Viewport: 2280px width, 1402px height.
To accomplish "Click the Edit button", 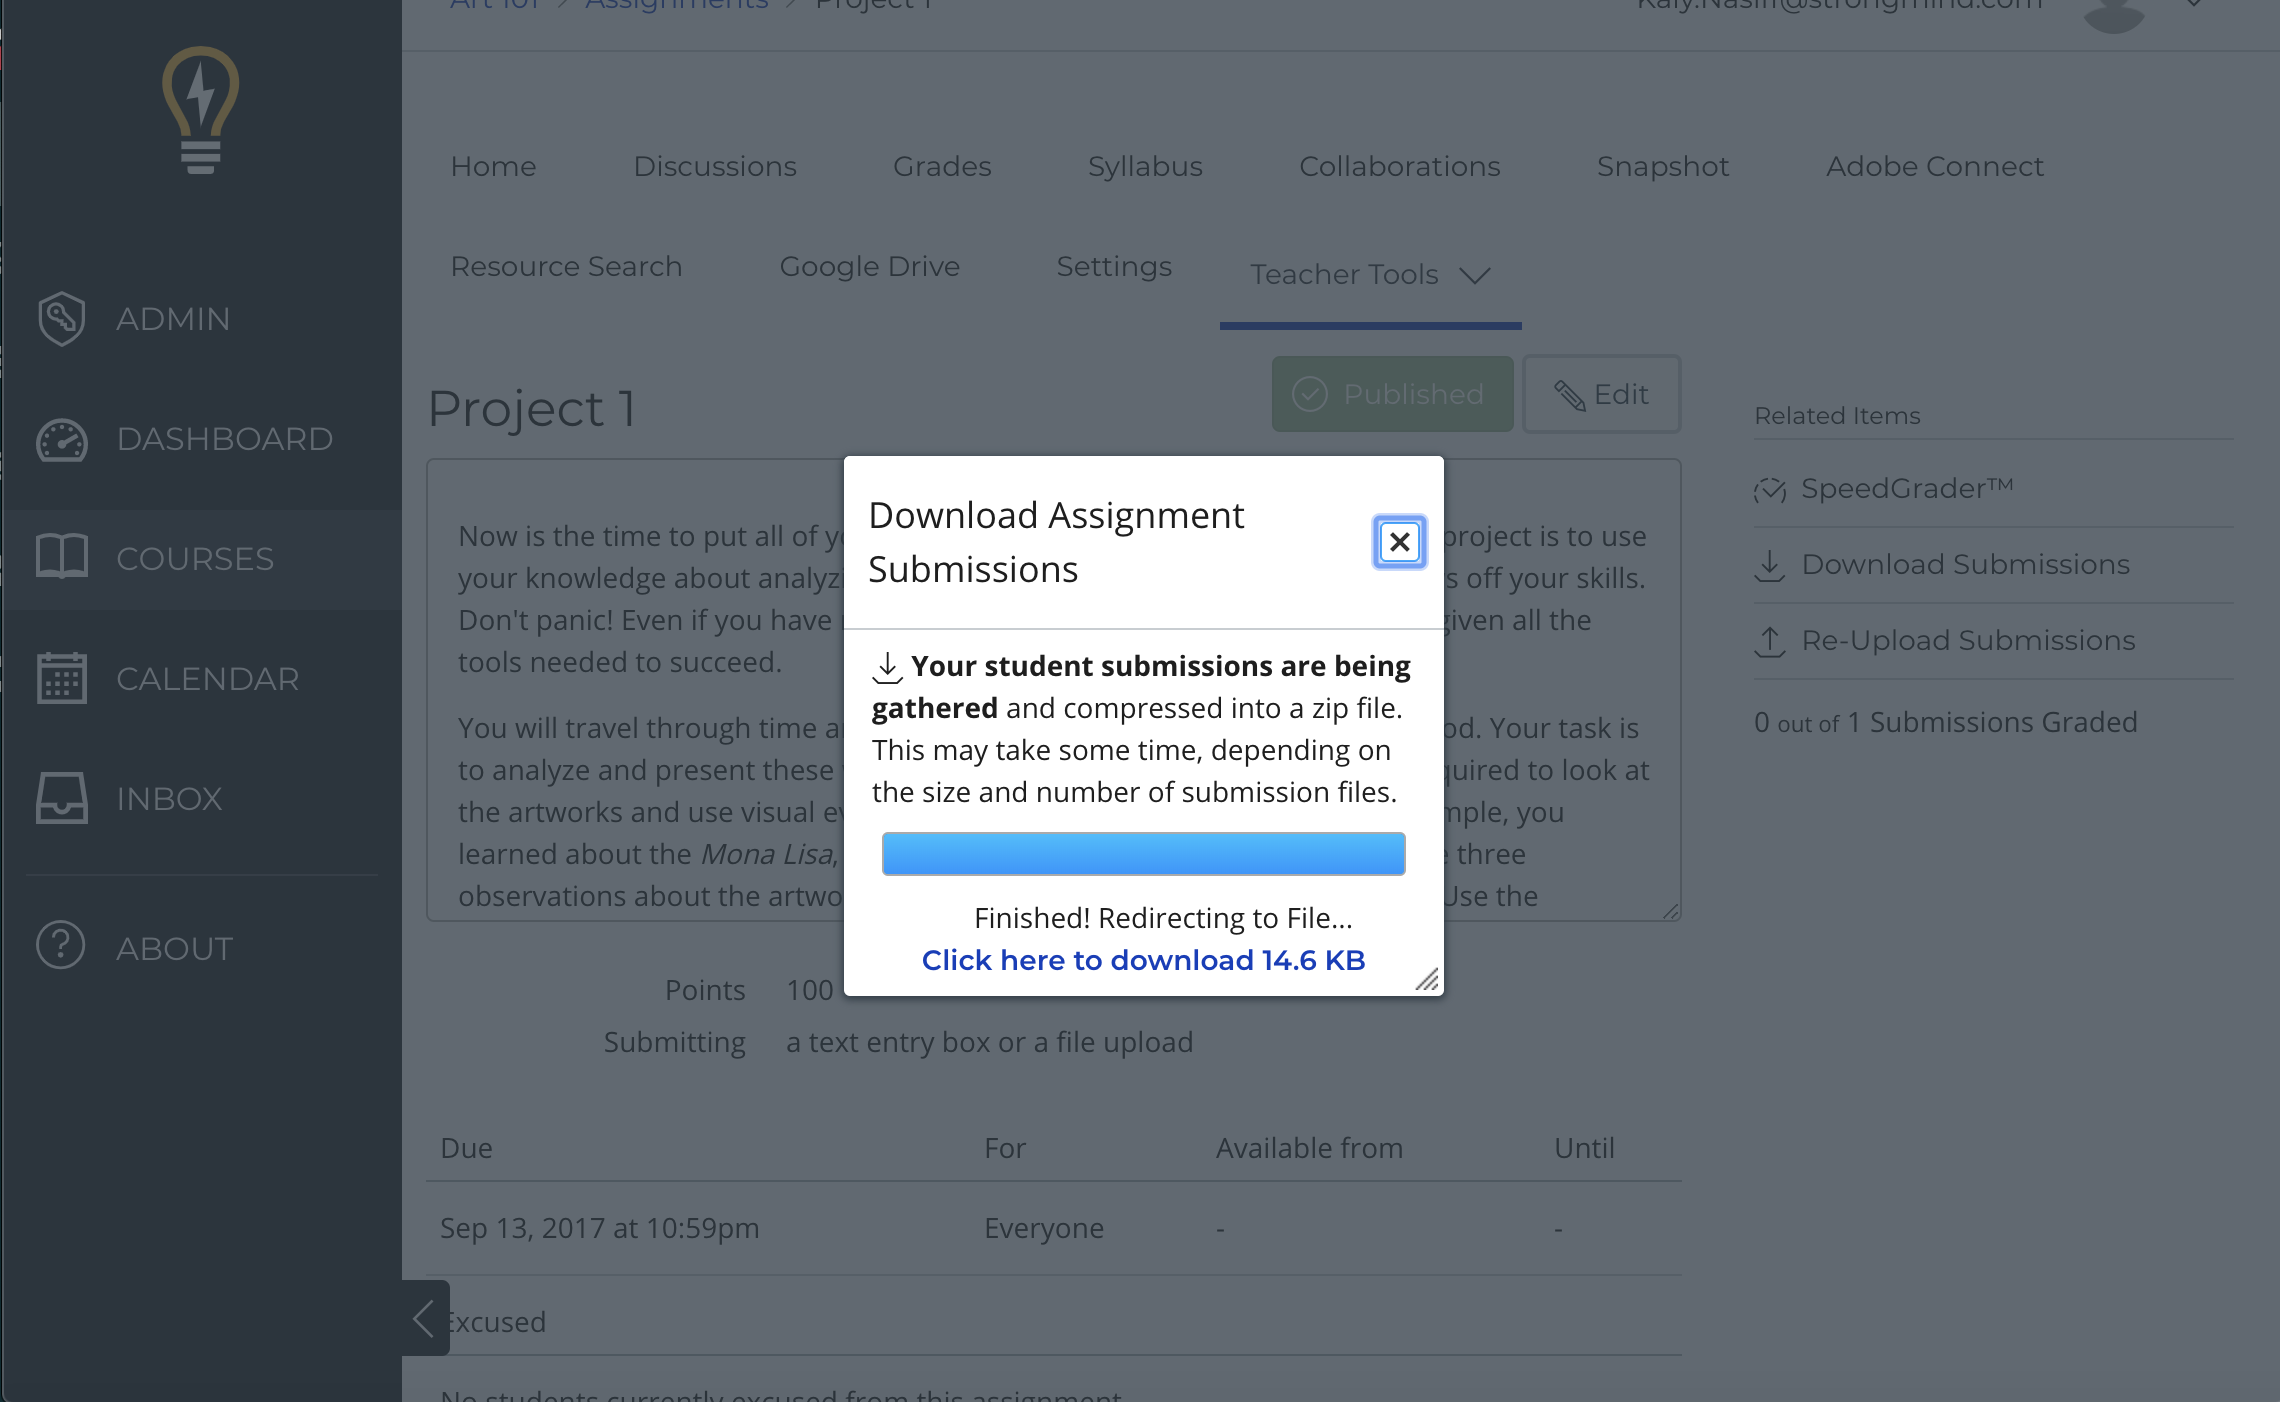I will 1601,394.
